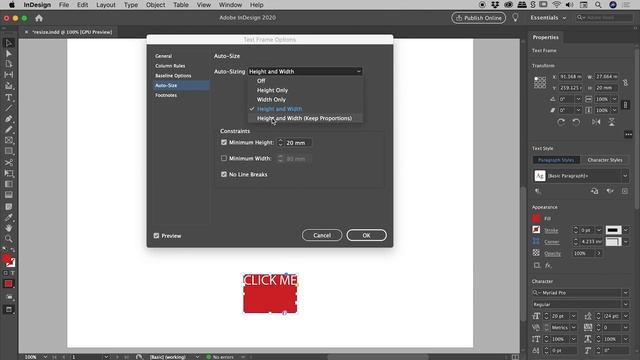
Task: Click Cancel in Text Frame Options
Action: click(322, 235)
